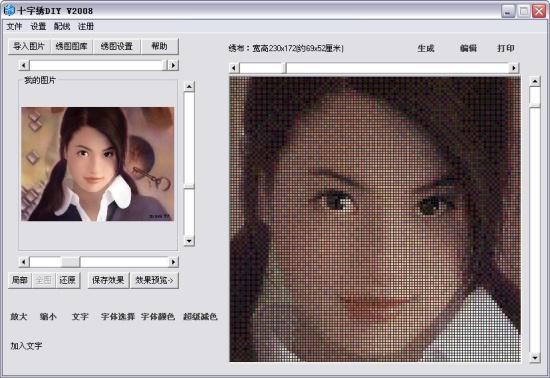Click the 帮助 button

pos(160,46)
